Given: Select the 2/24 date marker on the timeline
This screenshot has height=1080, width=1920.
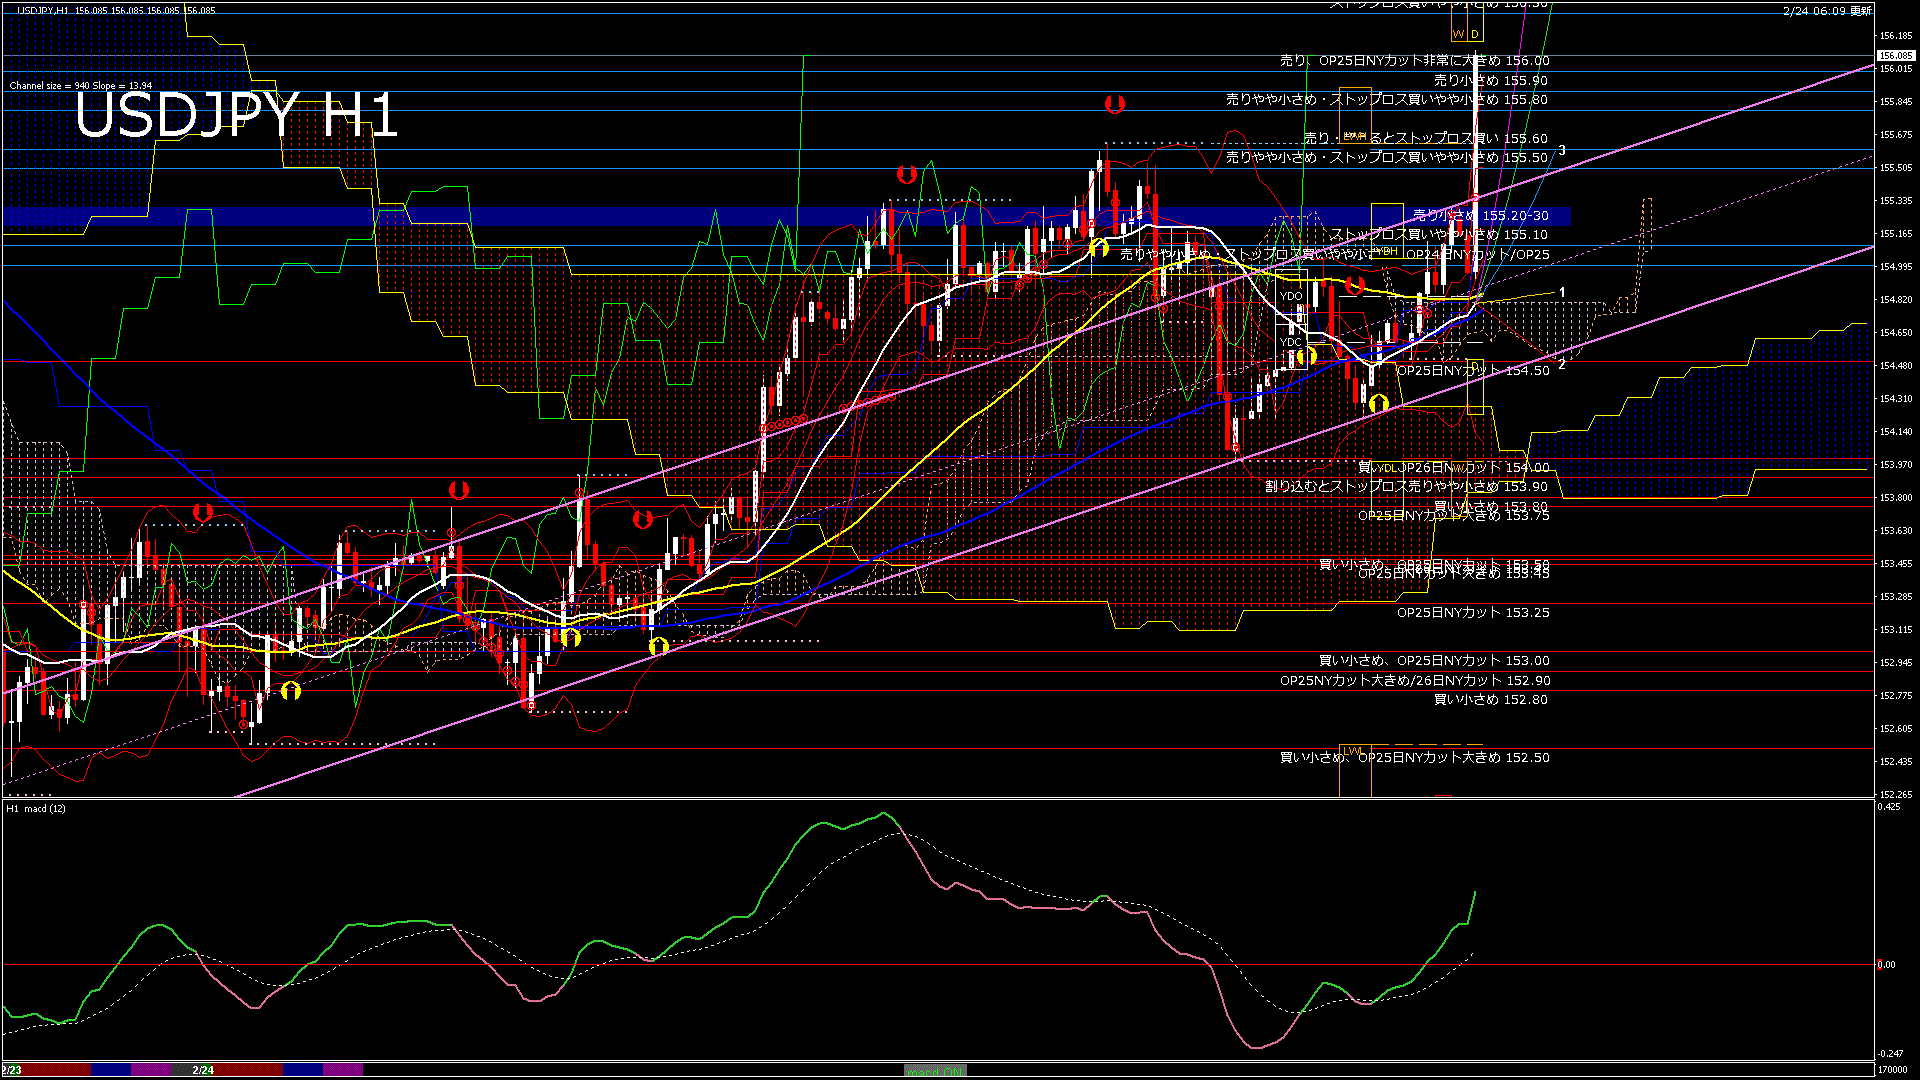Looking at the screenshot, I should tap(203, 1070).
